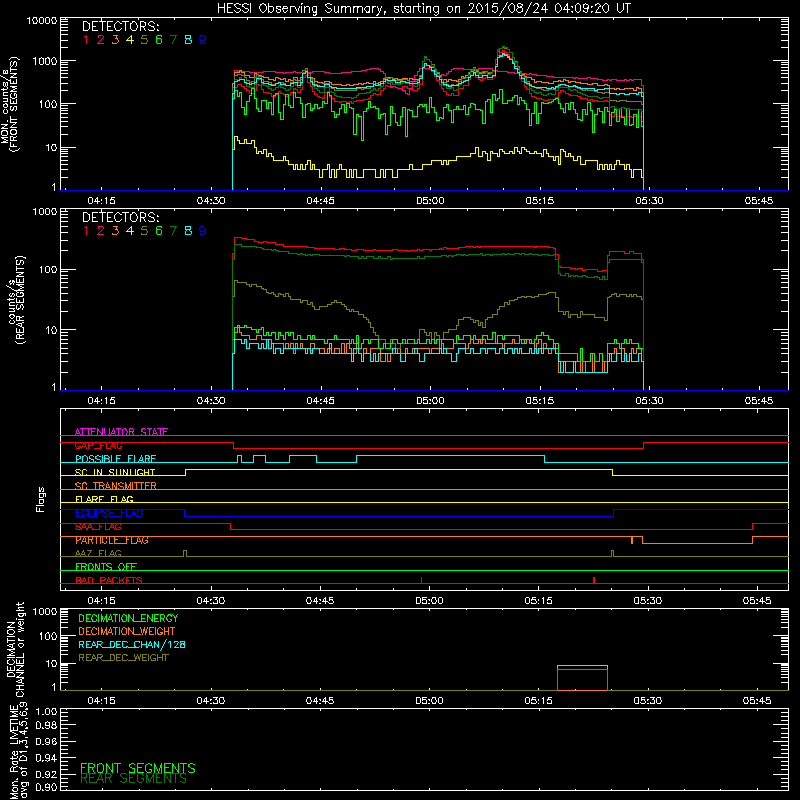The height and width of the screenshot is (800, 800).
Task: Select the PARTICLE_FLAG label
Action: tap(112, 540)
